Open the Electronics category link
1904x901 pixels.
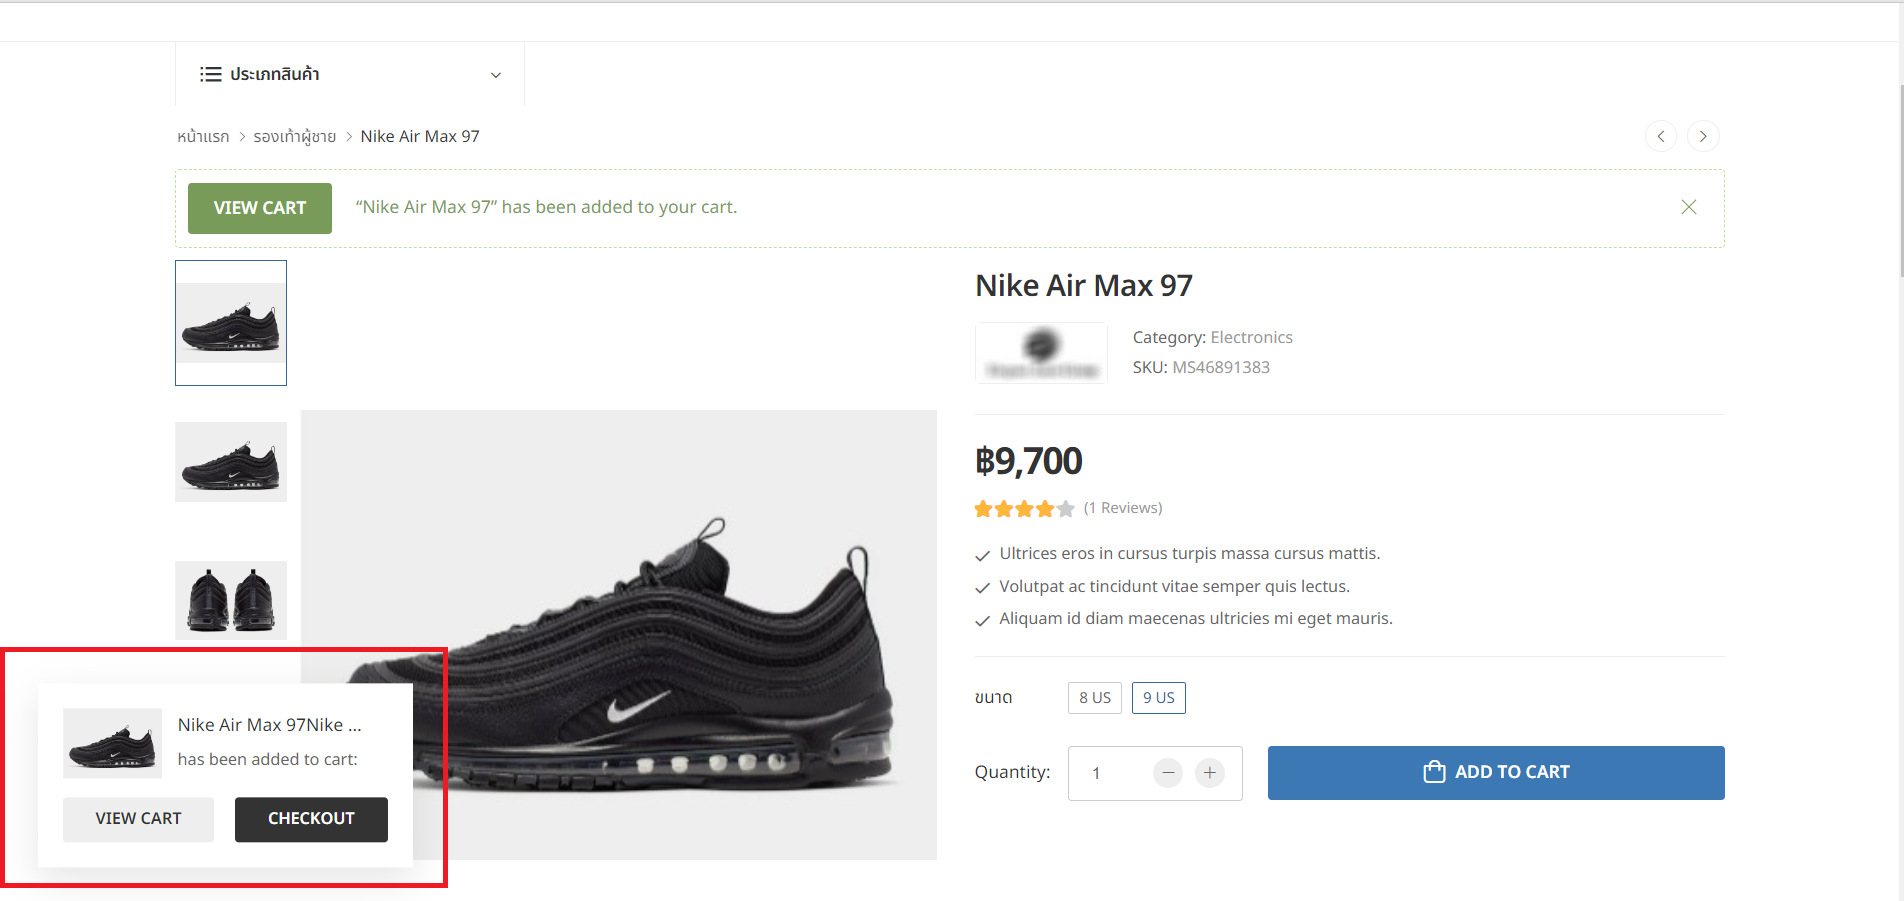(1251, 337)
